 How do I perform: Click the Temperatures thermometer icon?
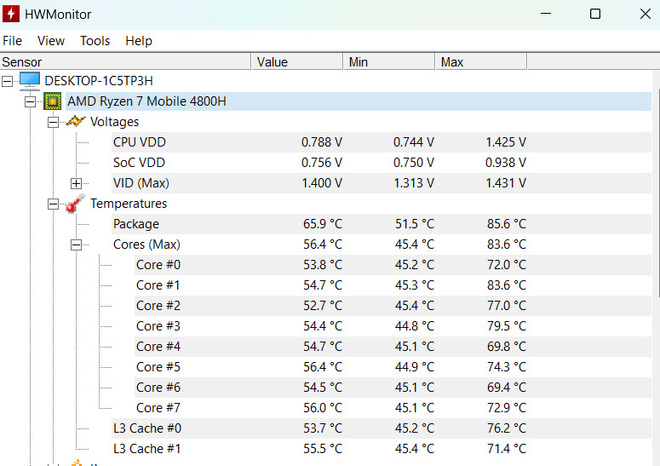click(x=75, y=203)
